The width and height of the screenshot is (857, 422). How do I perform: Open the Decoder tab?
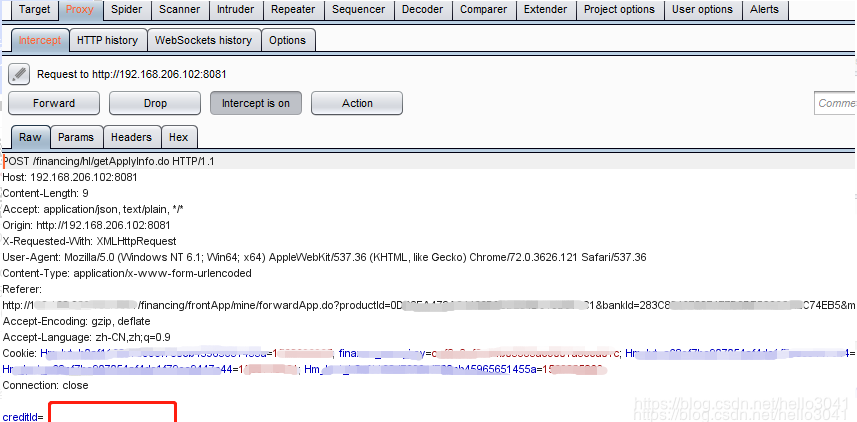(x=422, y=9)
